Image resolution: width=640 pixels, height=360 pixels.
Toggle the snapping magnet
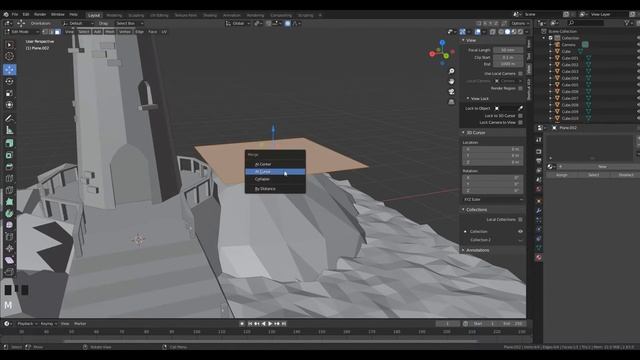tap(269, 23)
